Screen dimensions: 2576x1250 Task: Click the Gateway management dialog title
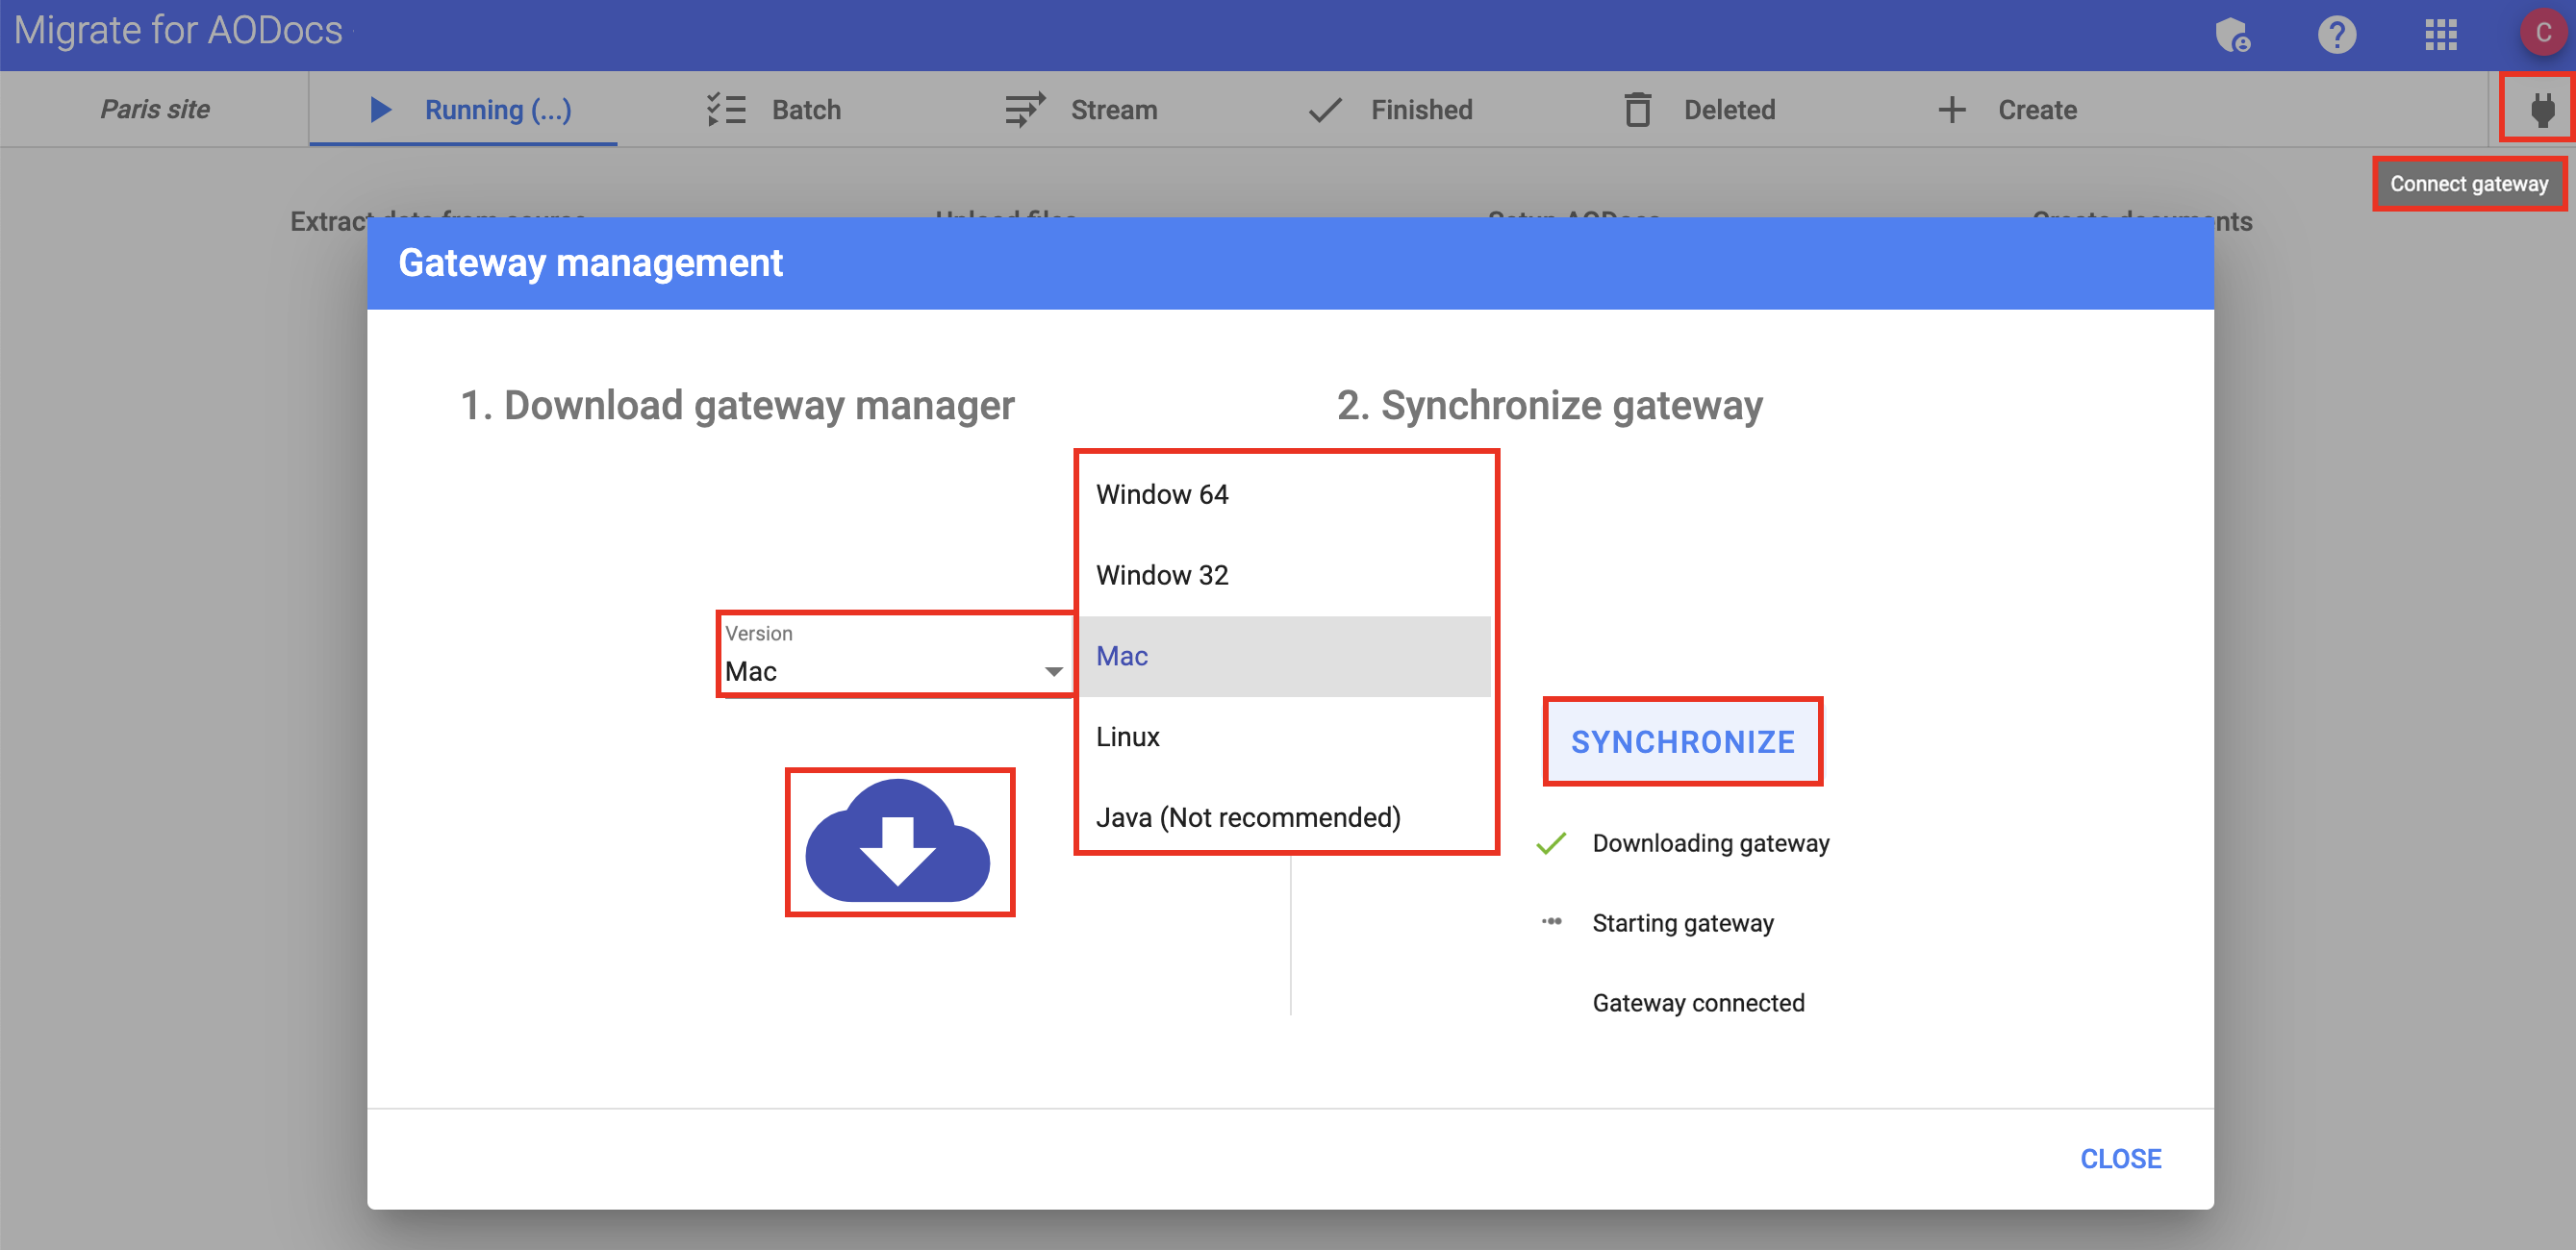[x=590, y=263]
